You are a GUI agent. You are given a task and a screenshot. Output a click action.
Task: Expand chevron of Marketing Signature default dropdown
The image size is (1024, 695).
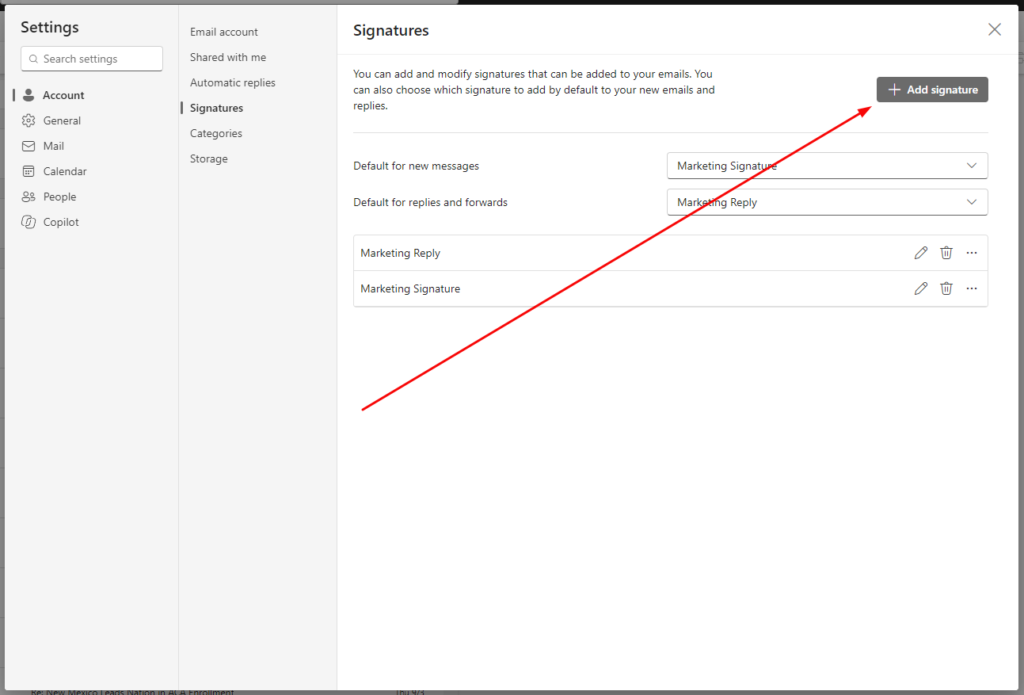(x=972, y=166)
